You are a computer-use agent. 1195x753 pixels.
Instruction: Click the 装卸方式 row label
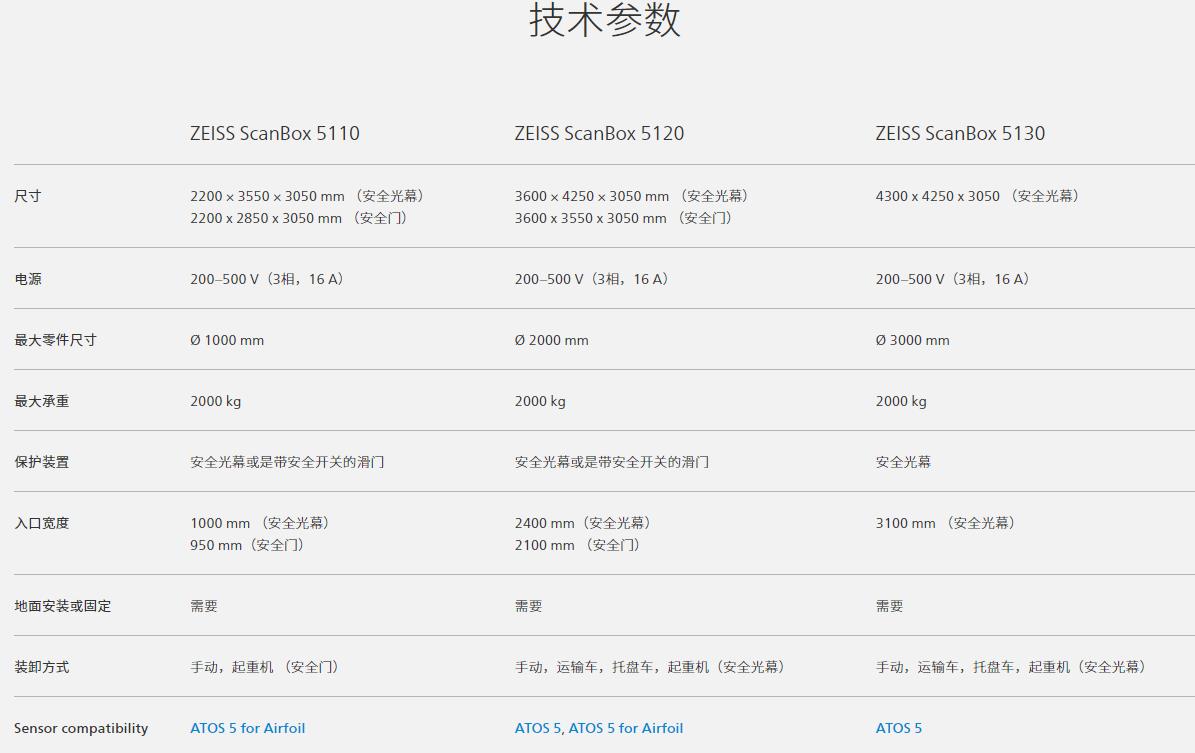[41, 667]
